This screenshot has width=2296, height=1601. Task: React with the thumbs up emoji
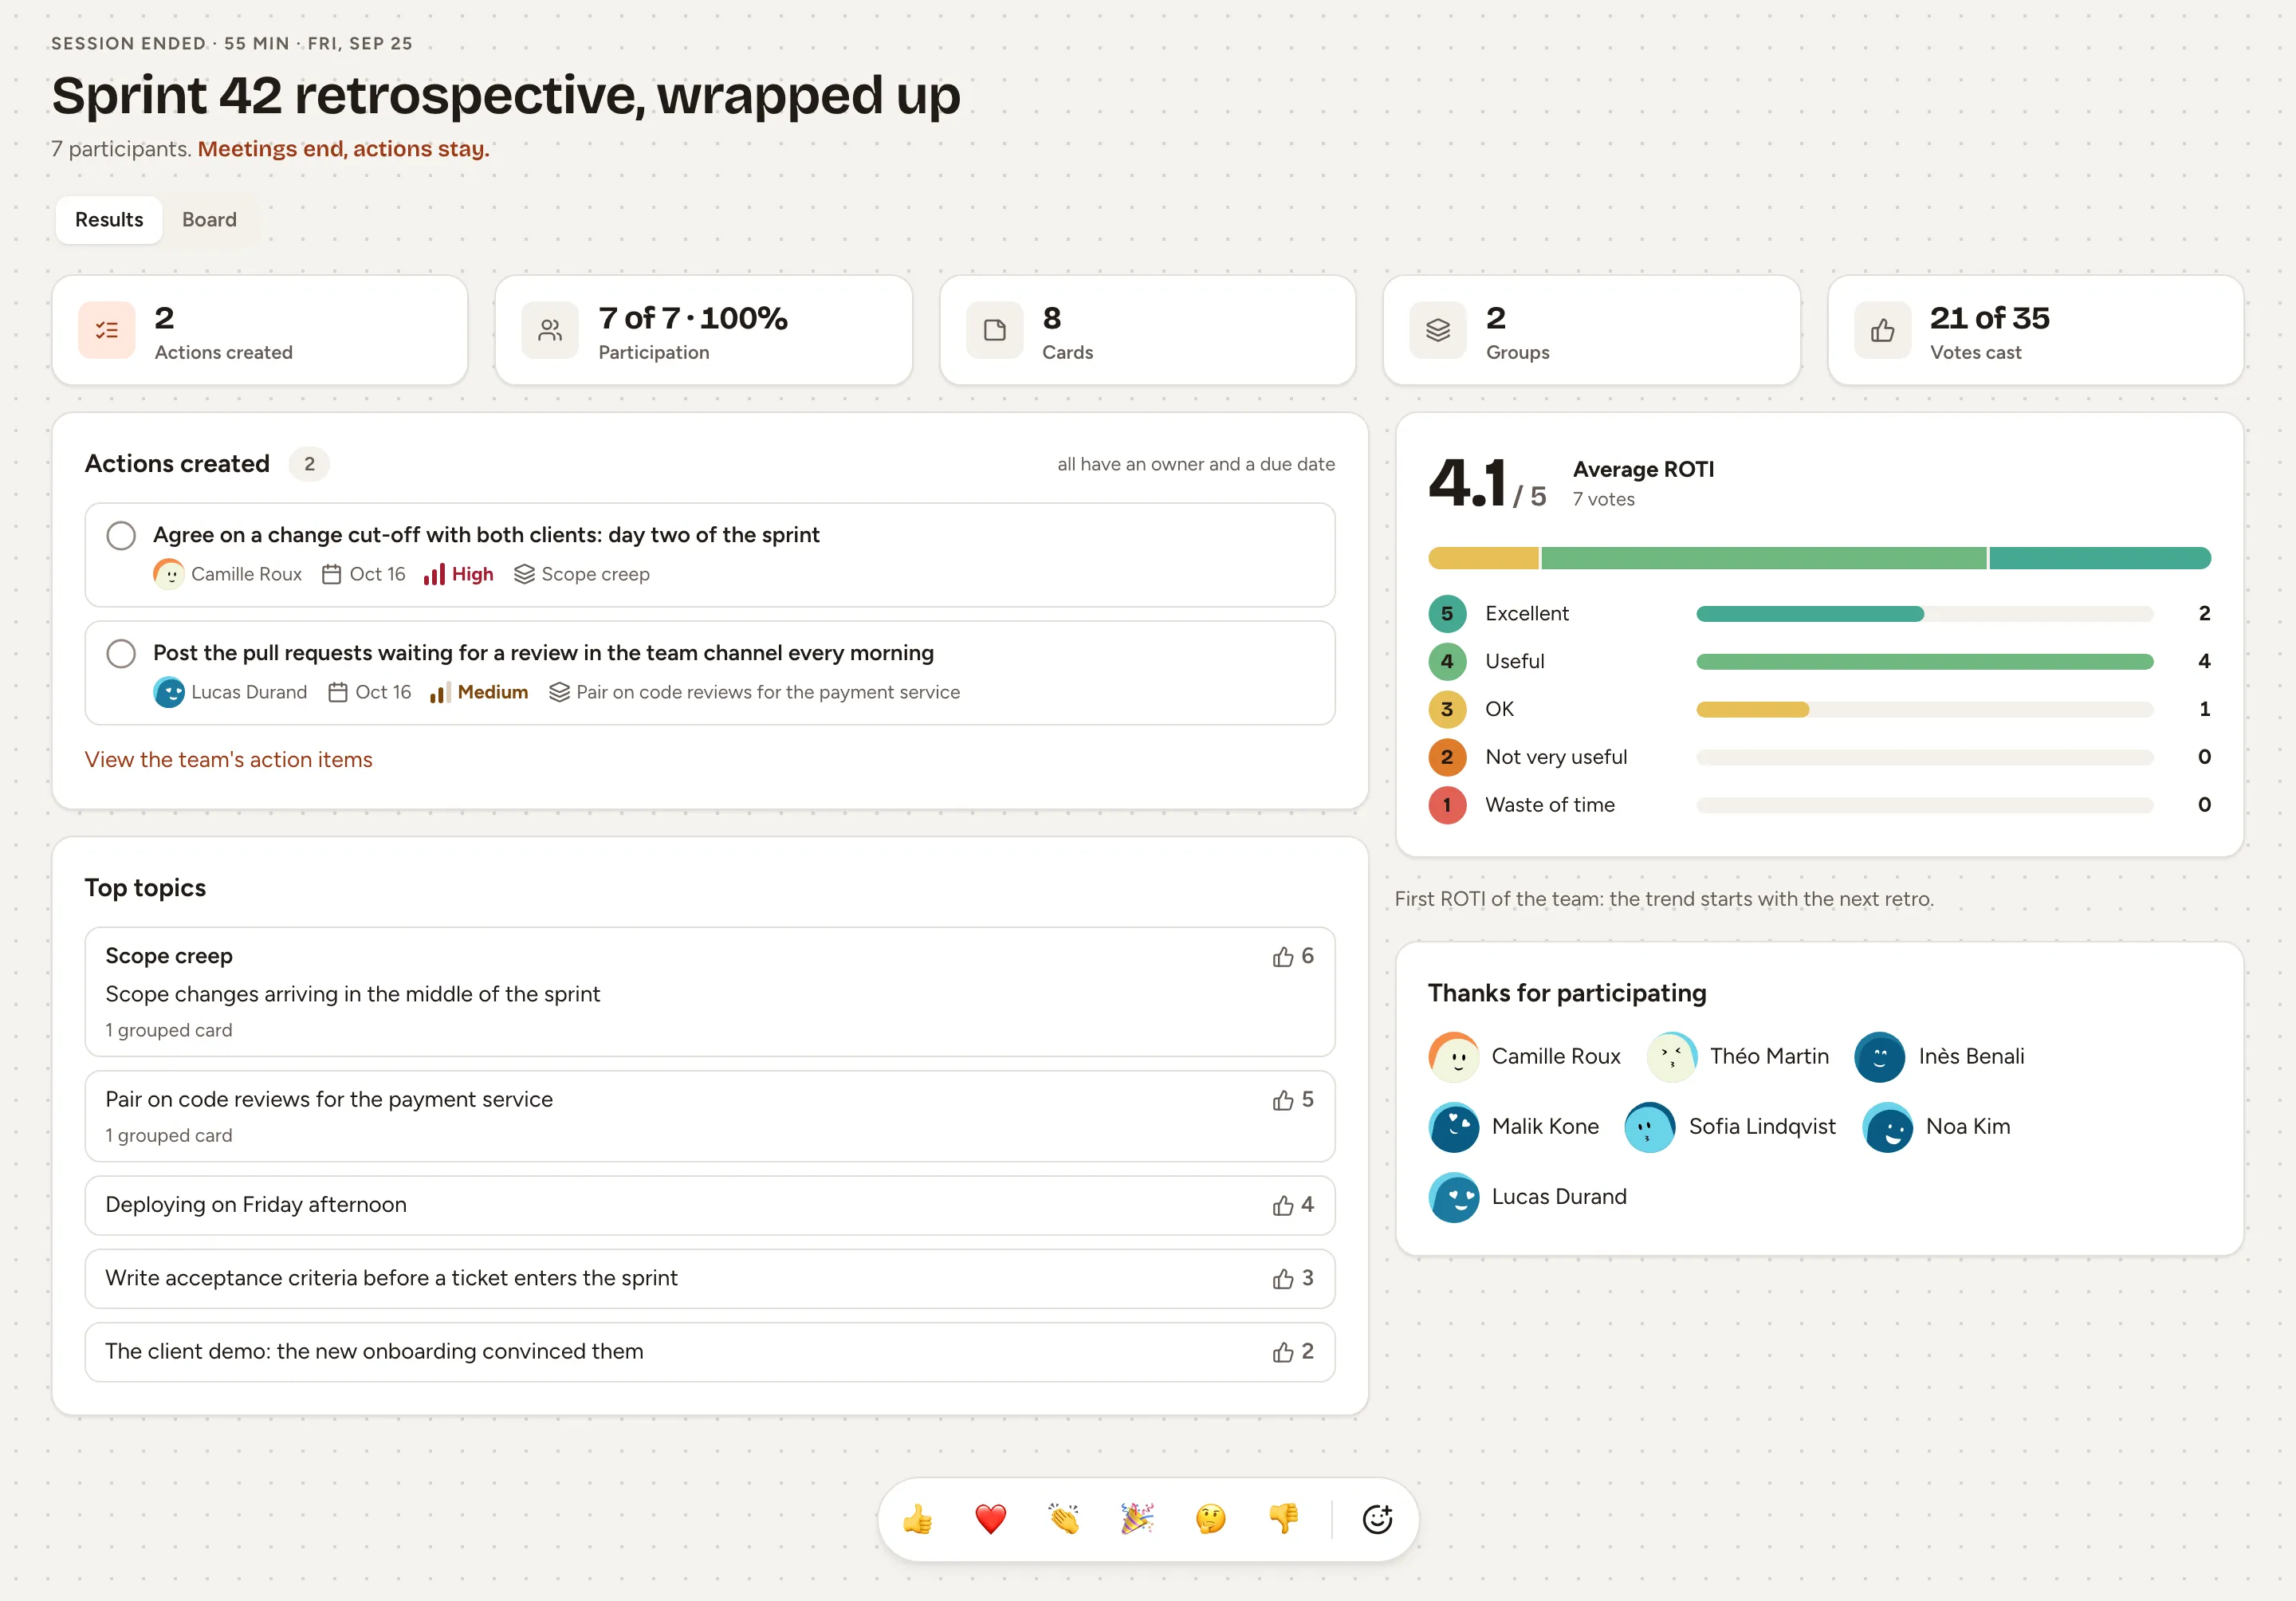click(x=917, y=1519)
